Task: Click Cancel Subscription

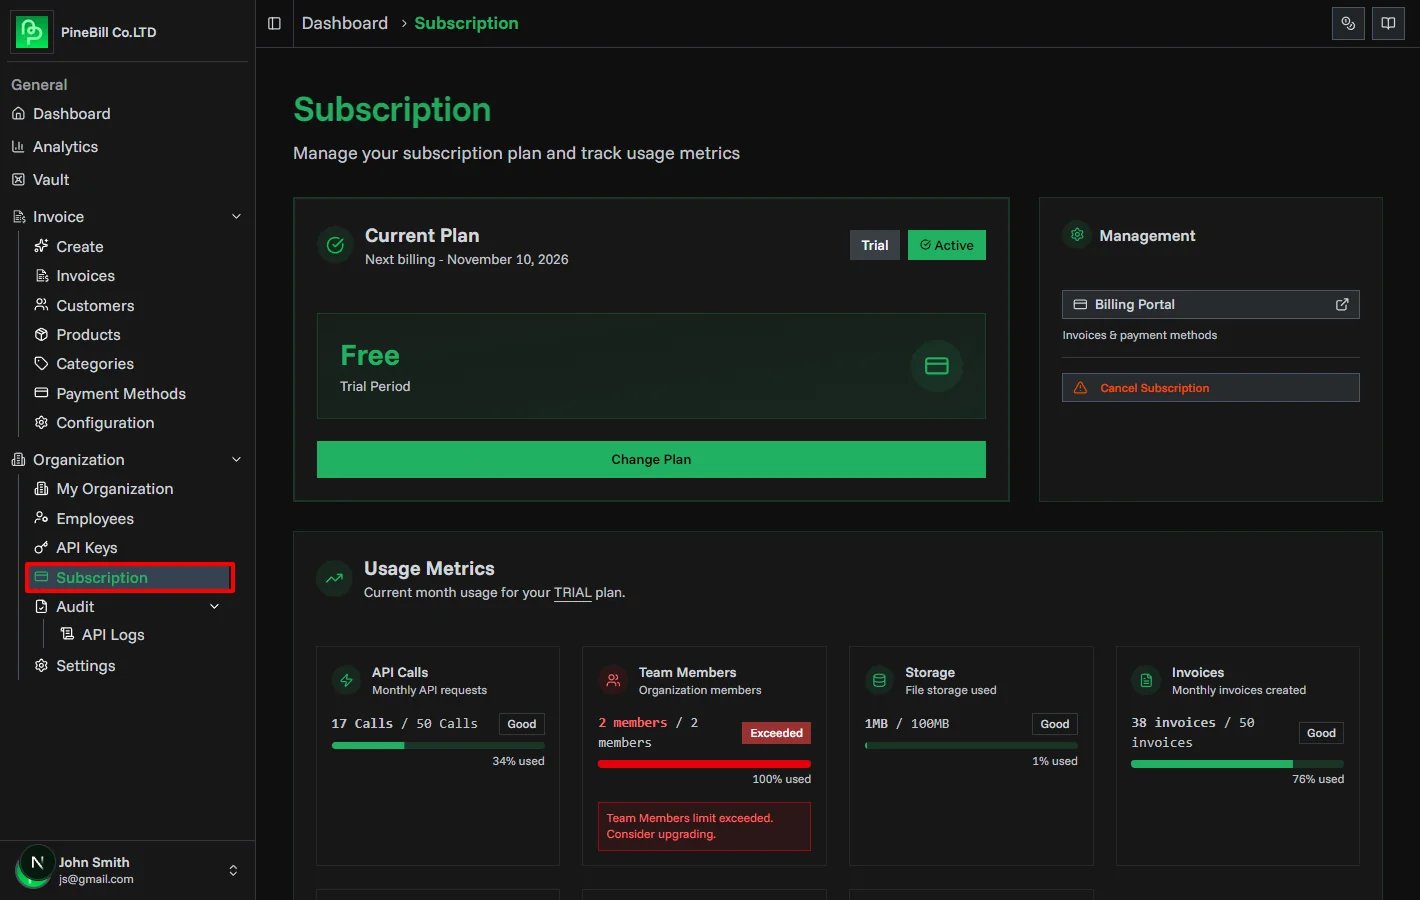Action: coord(1210,387)
